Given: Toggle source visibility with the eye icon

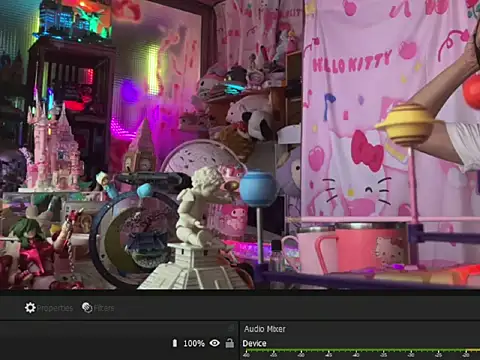Looking at the screenshot, I should [215, 343].
